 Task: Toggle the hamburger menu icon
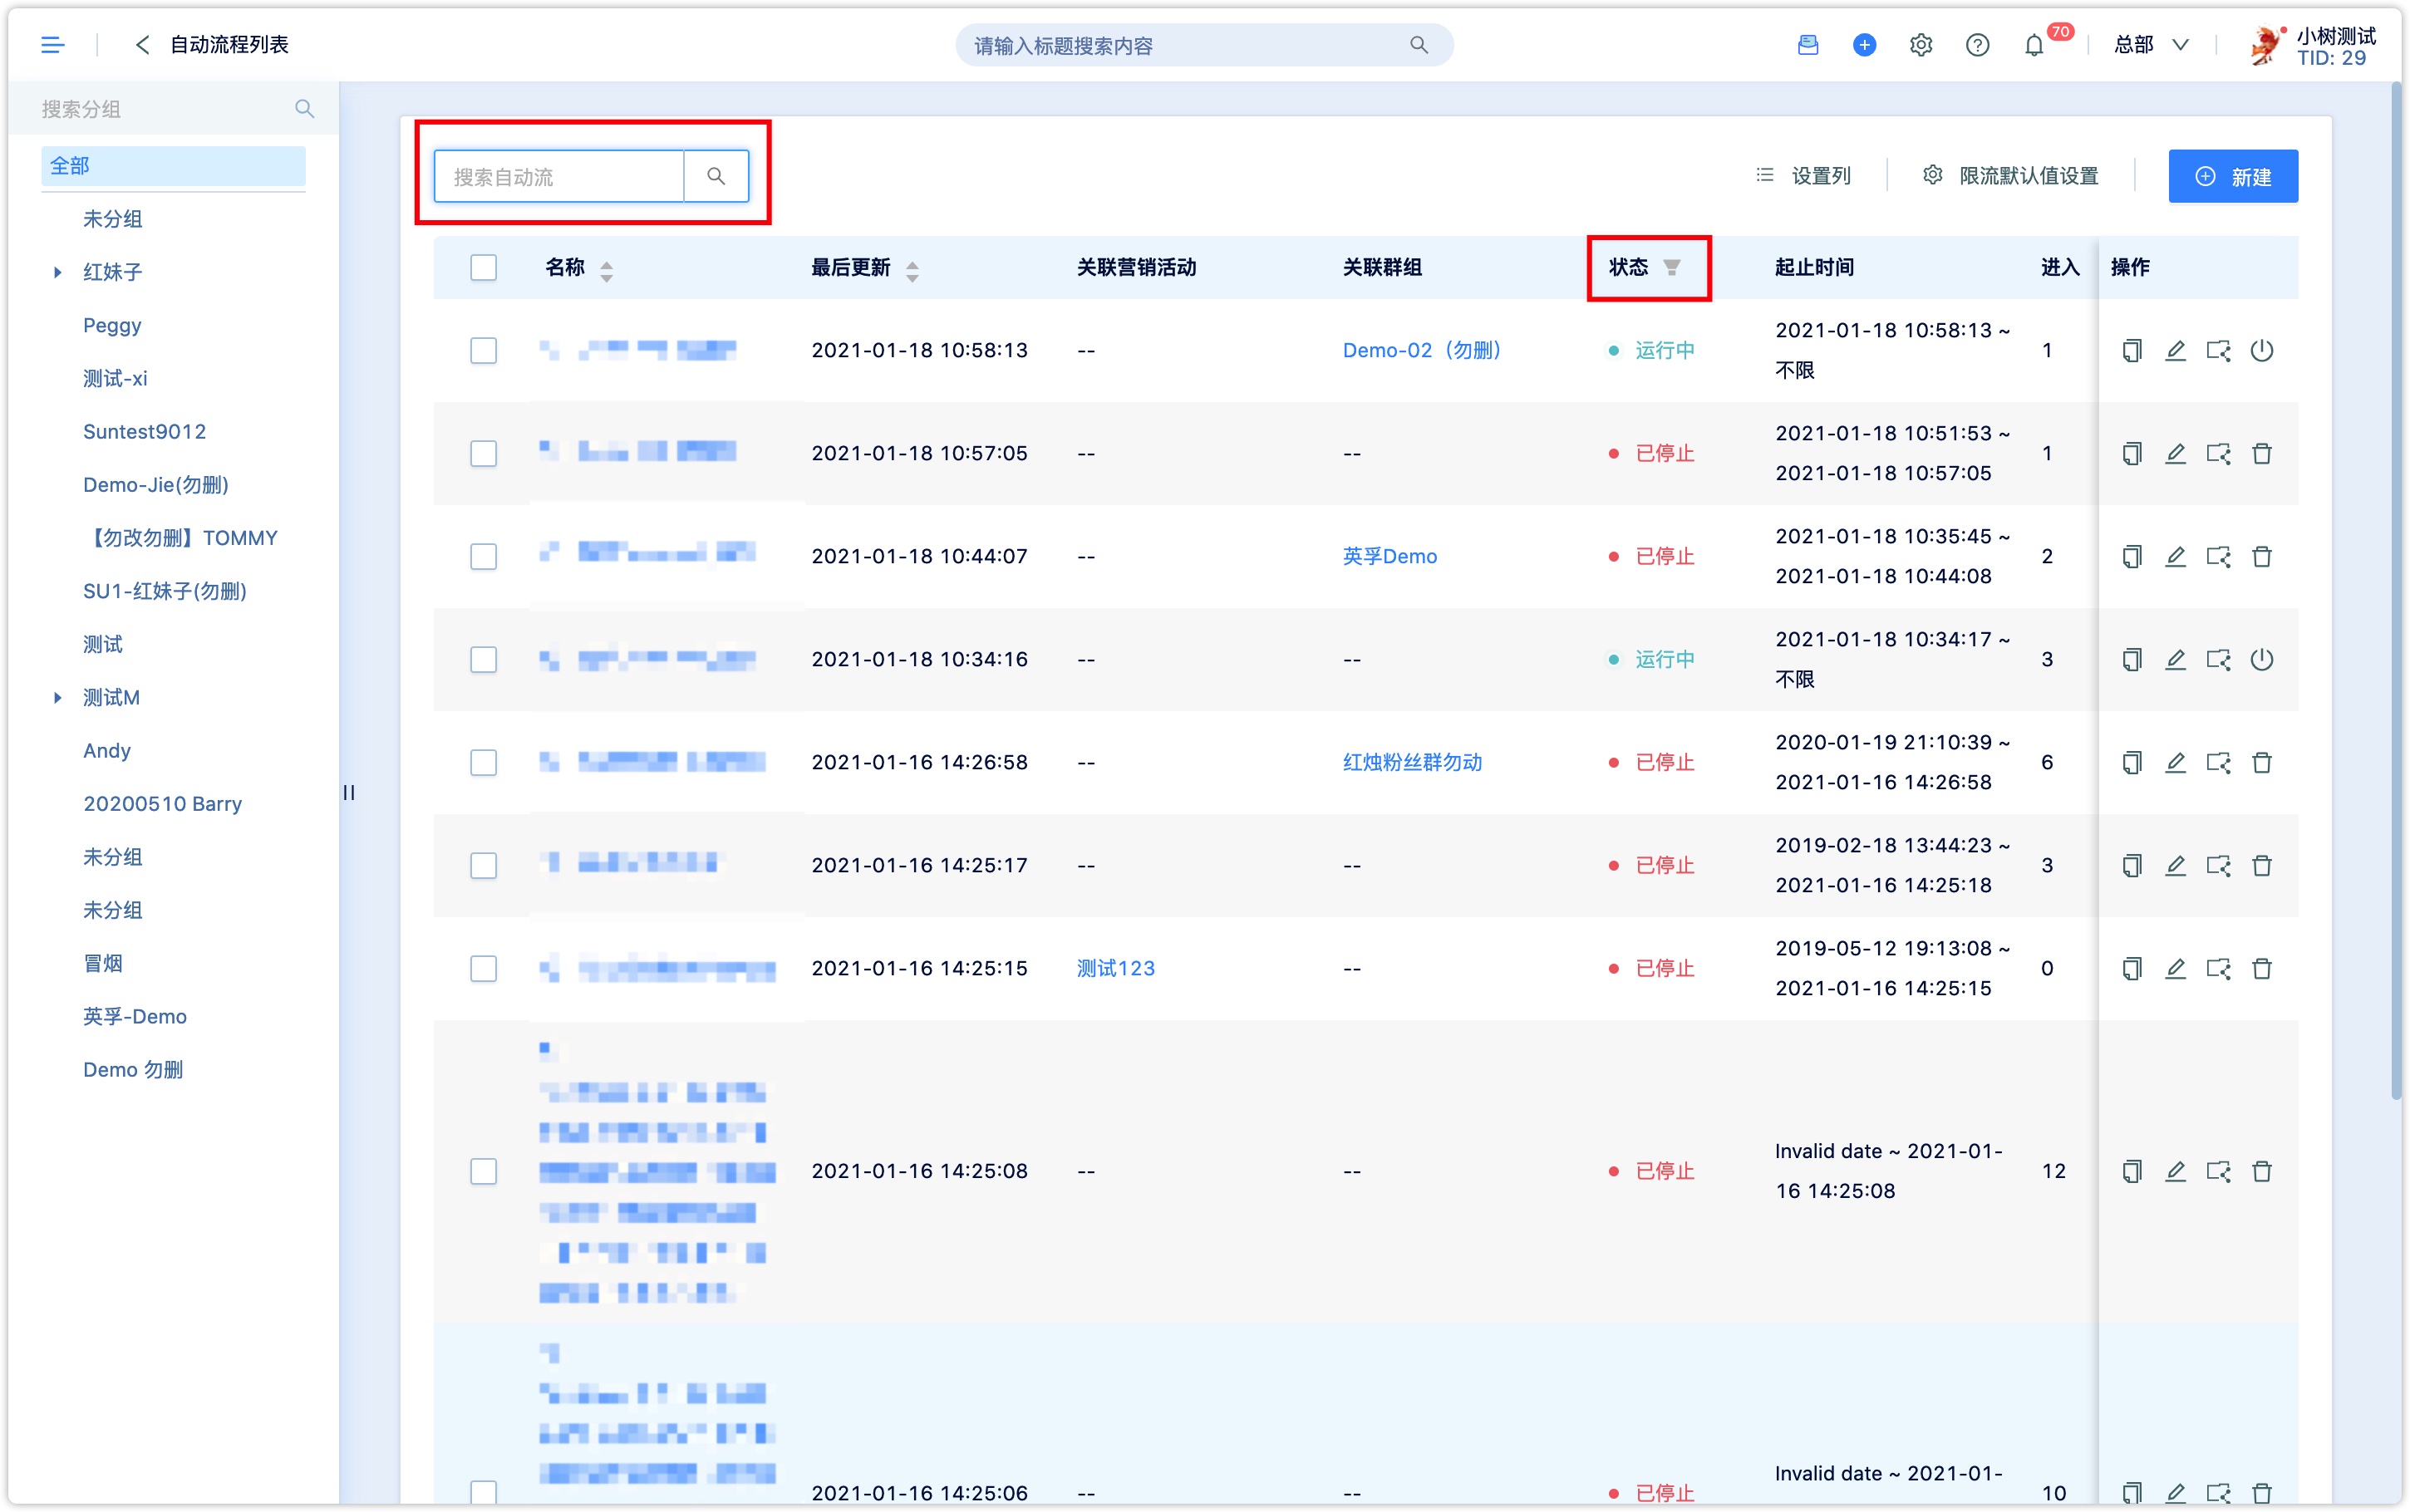point(52,45)
